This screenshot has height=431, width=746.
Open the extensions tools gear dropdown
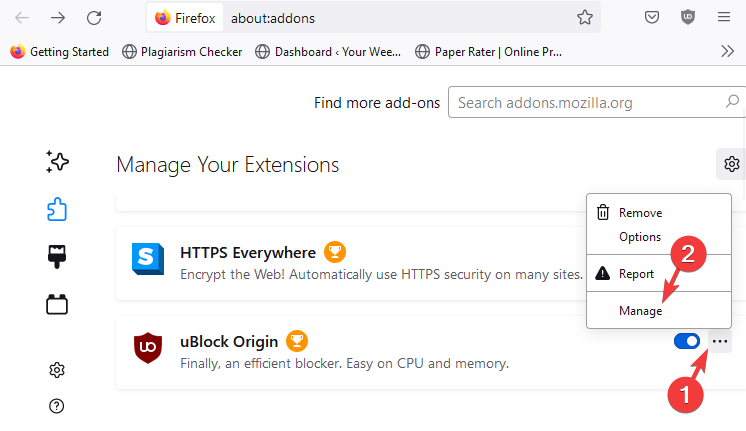731,164
